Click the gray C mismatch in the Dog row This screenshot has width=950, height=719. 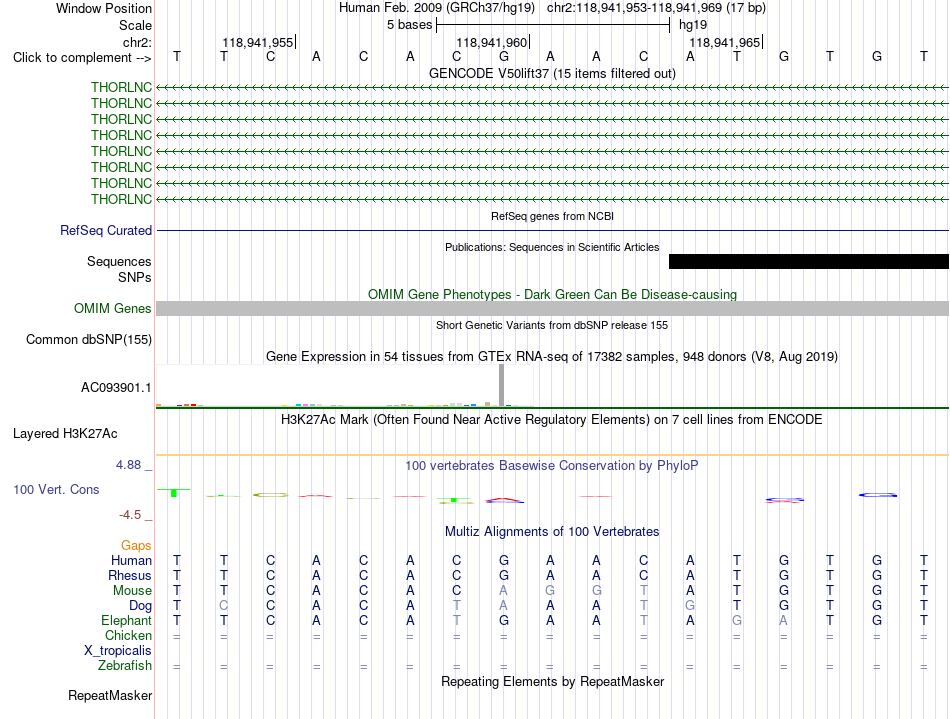pos(224,605)
